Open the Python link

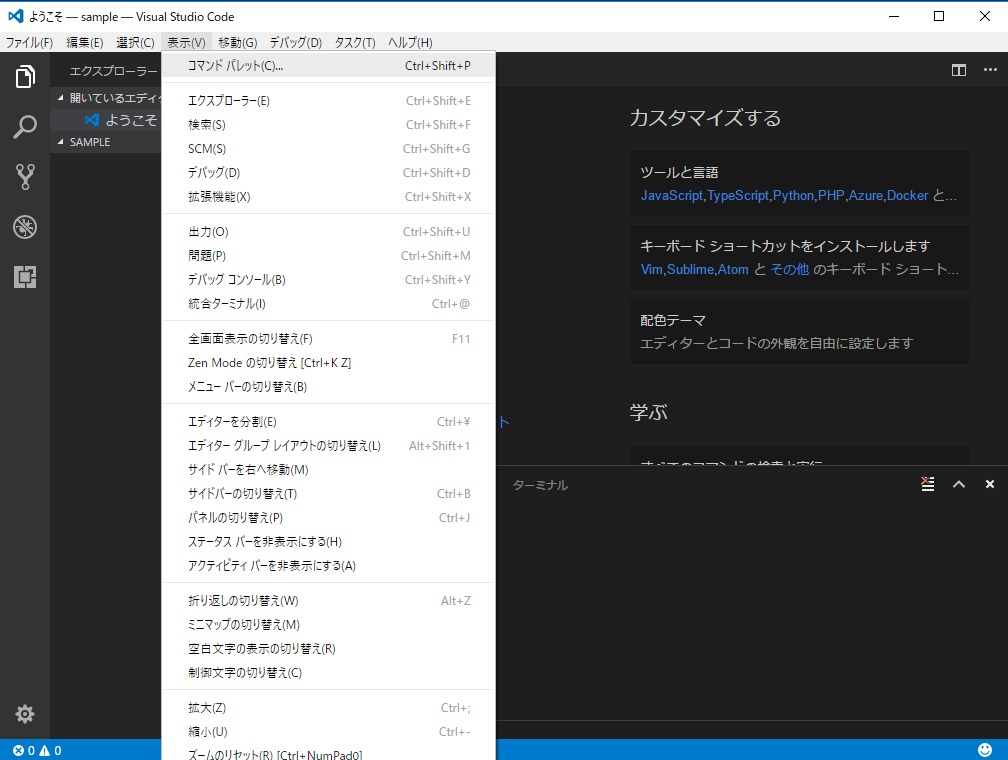tap(793, 195)
